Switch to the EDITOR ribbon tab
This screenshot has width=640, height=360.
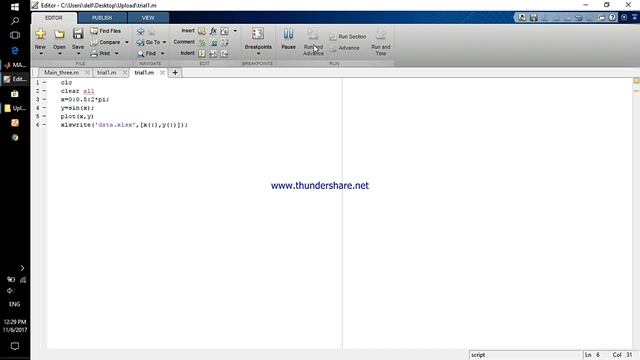pyautogui.click(x=54, y=18)
